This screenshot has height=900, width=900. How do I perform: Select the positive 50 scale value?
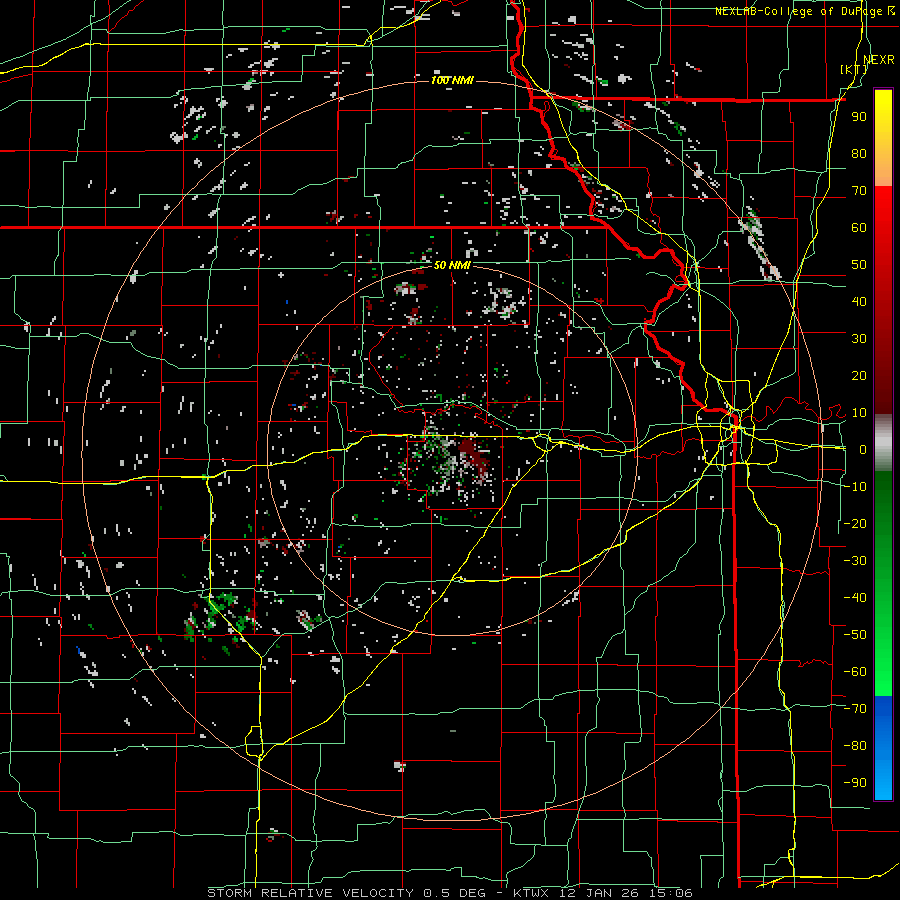(x=859, y=265)
